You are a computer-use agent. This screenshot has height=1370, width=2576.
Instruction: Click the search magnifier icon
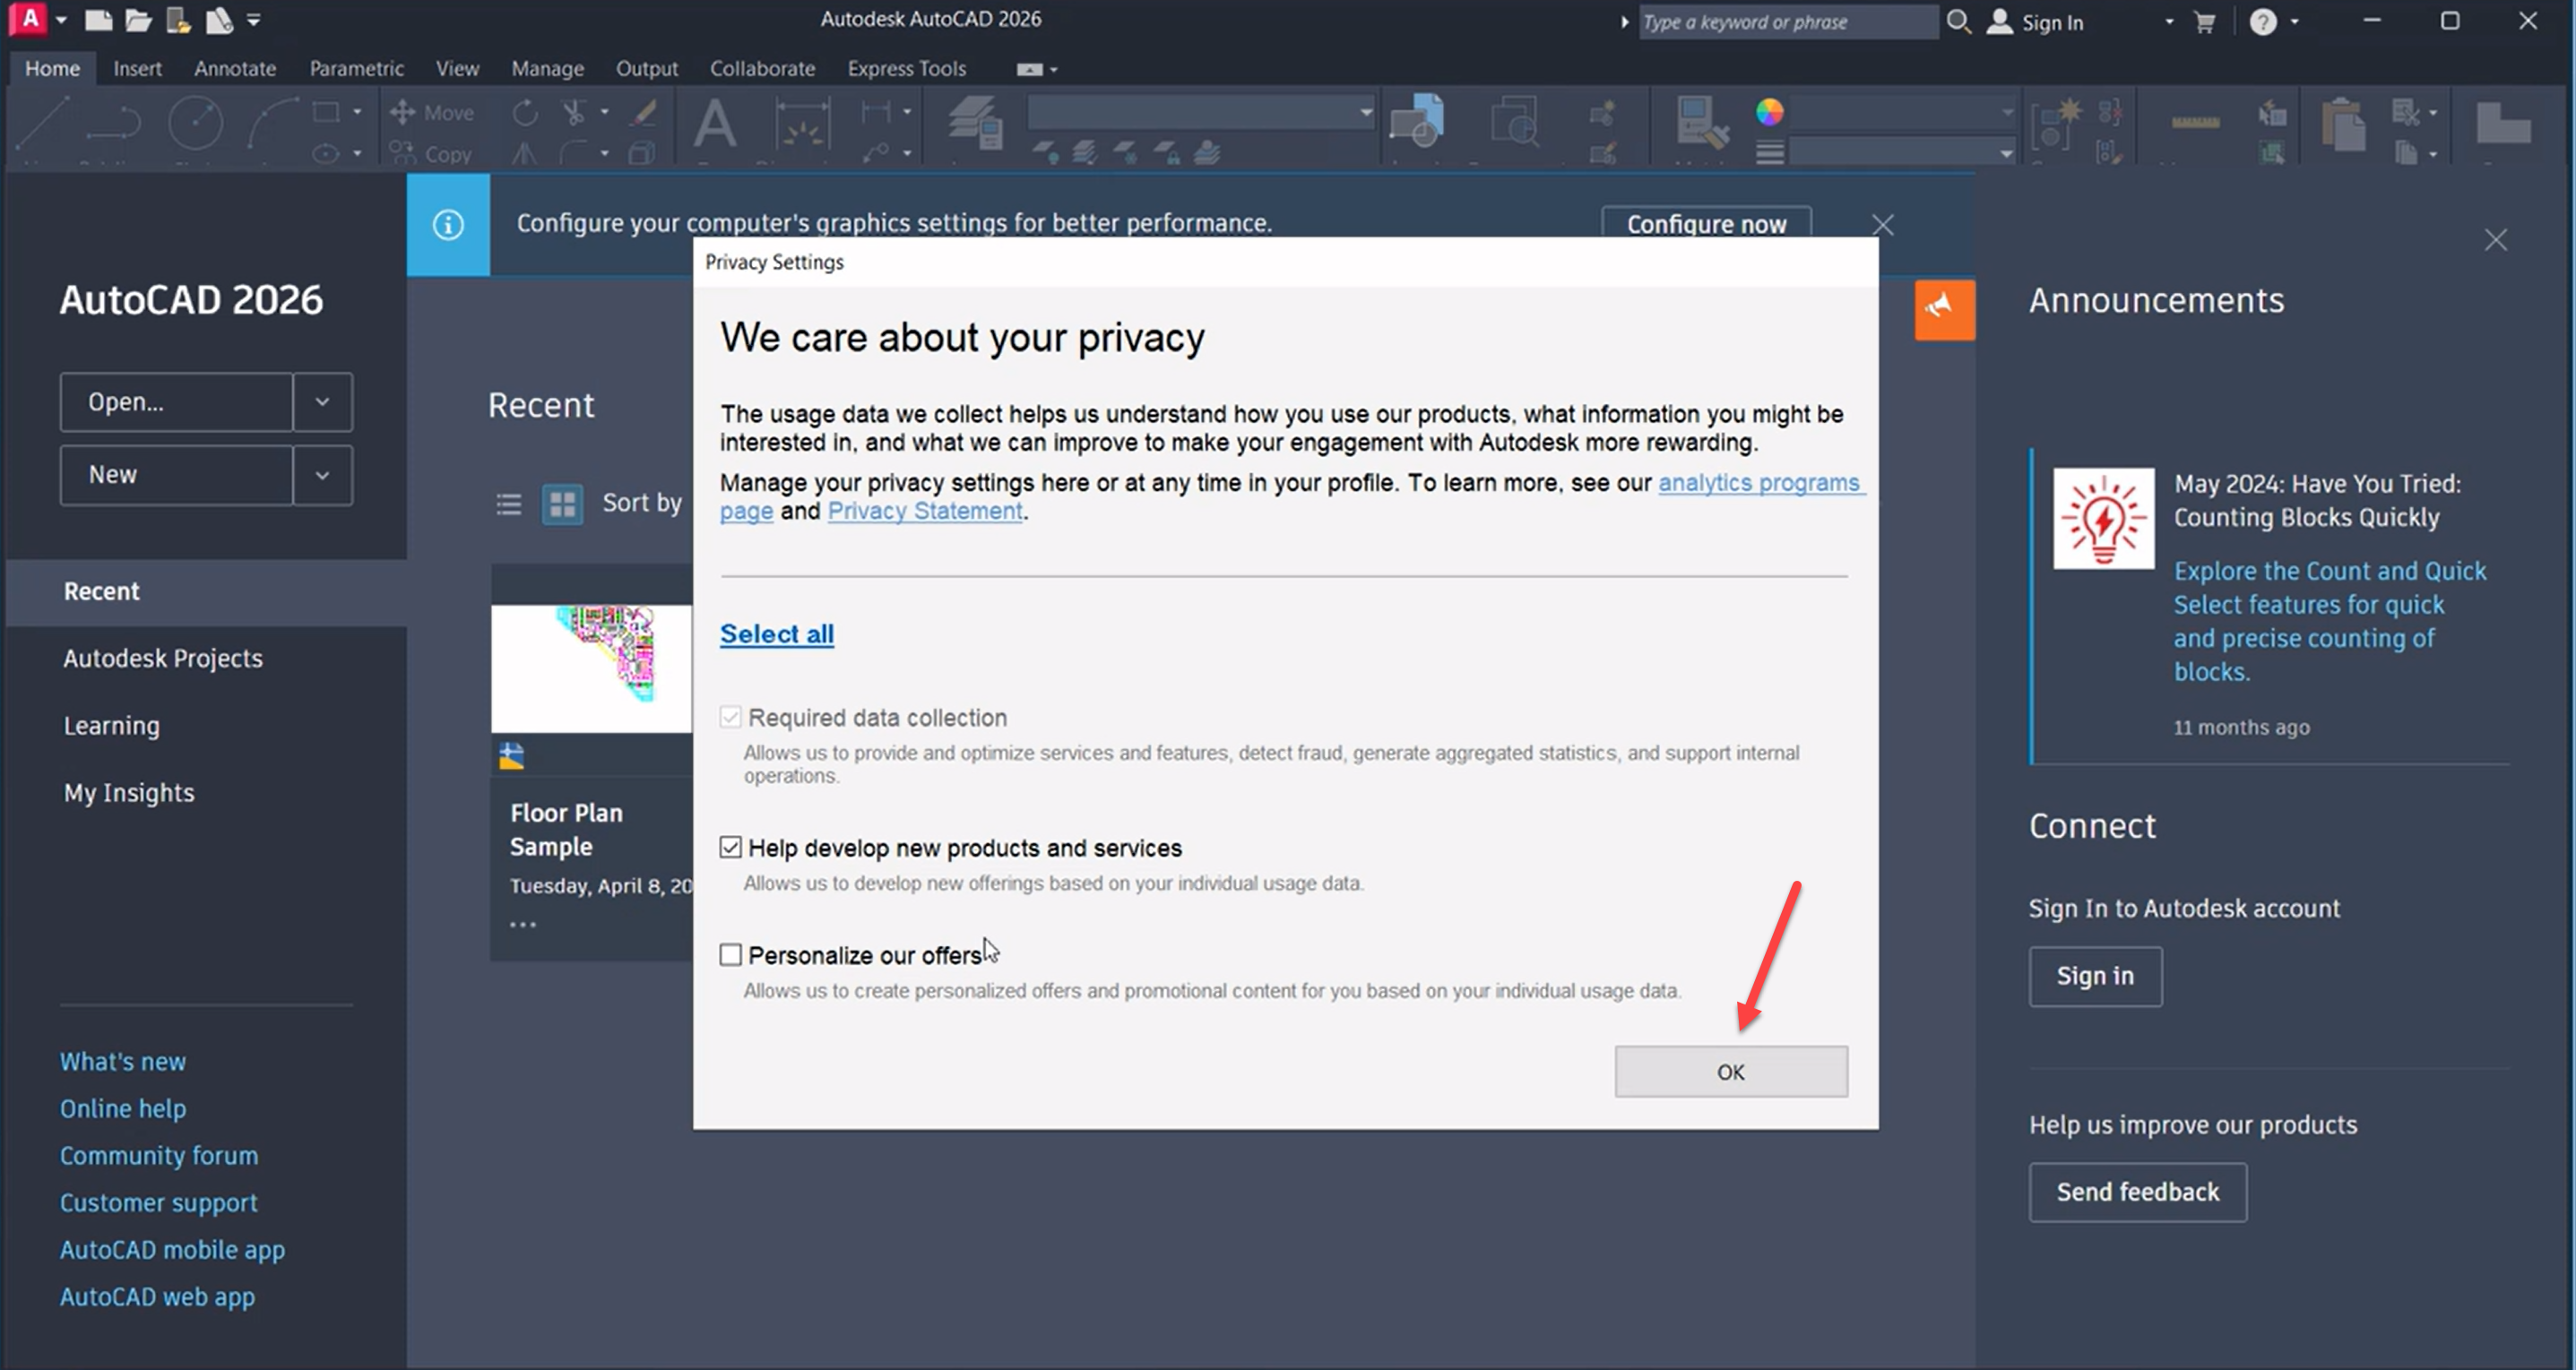1958,22
